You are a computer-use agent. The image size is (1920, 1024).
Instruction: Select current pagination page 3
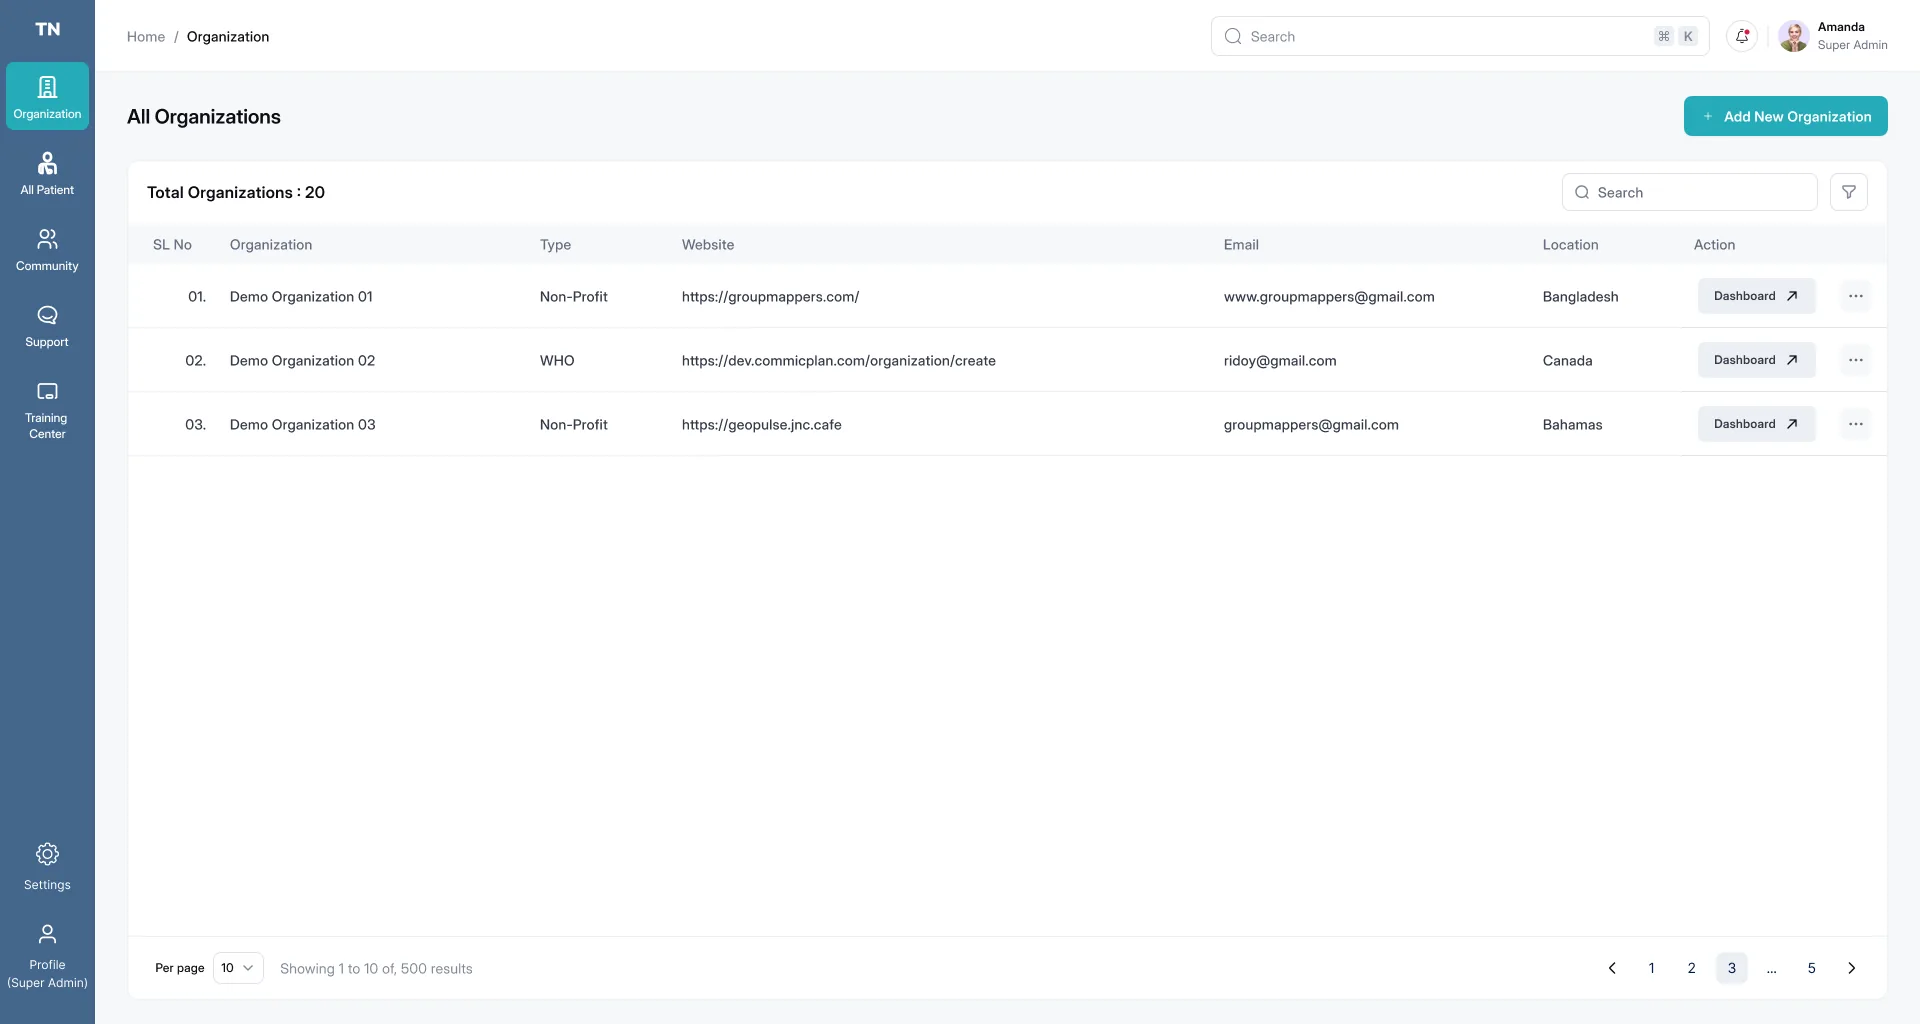pyautogui.click(x=1732, y=968)
